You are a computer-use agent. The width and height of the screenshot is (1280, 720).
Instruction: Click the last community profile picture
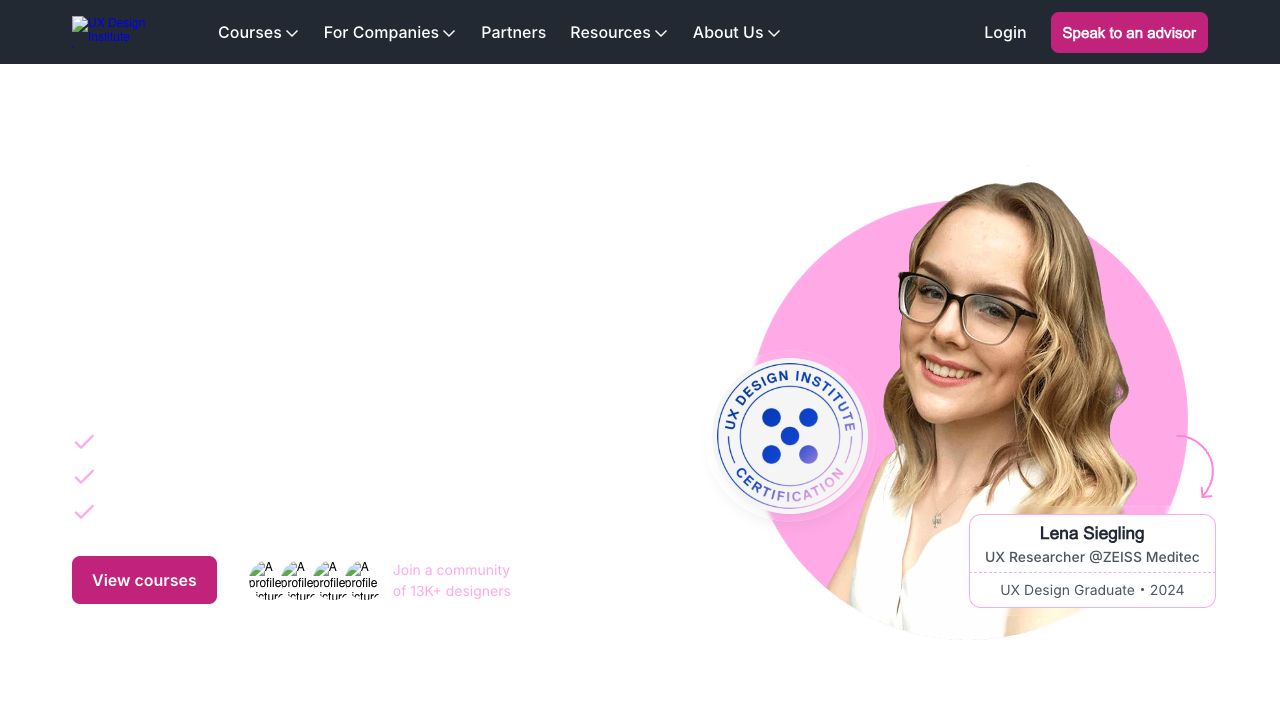(362, 580)
